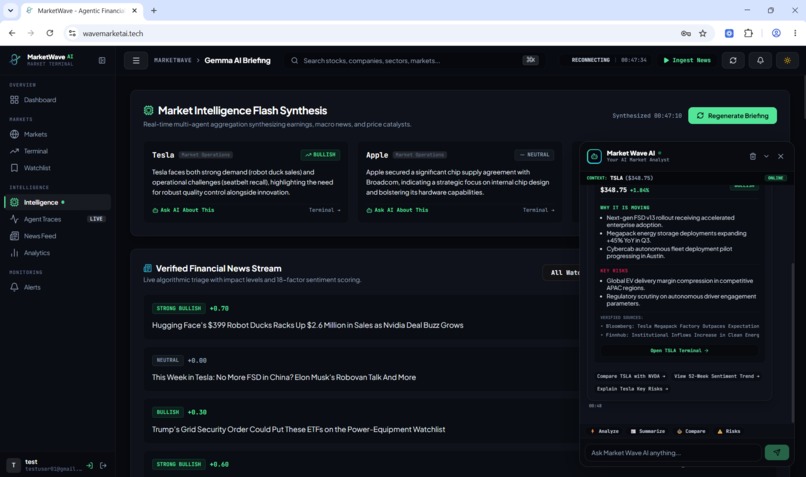Click Ask AI About This on Apple card
The height and width of the screenshot is (477, 806).
click(x=397, y=210)
